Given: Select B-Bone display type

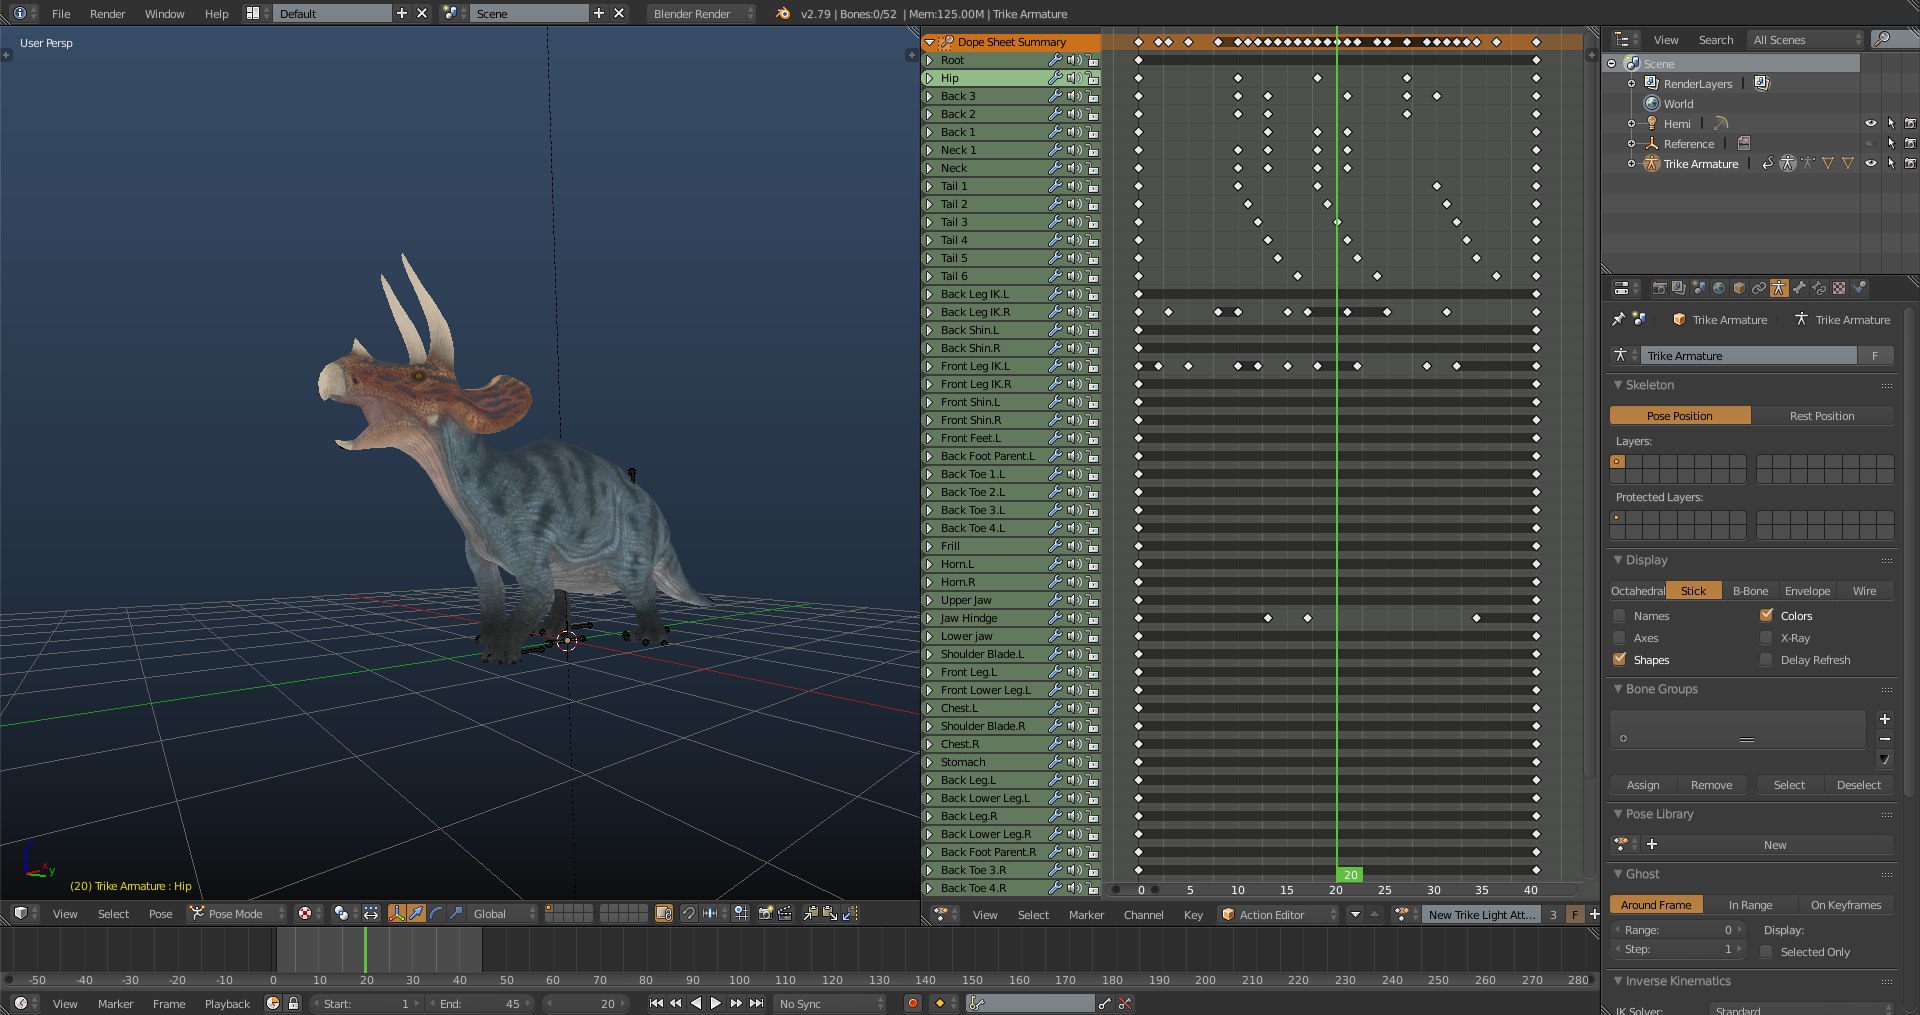Looking at the screenshot, I should (x=1749, y=591).
